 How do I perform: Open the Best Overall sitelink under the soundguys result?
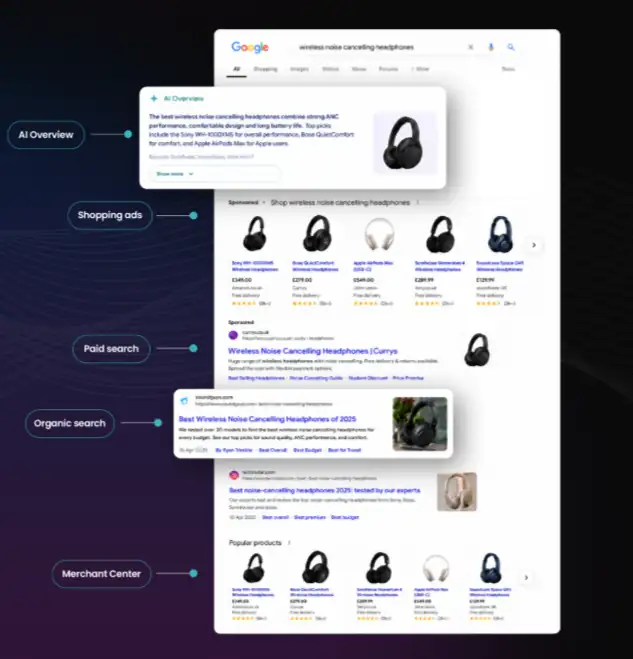pos(273,450)
